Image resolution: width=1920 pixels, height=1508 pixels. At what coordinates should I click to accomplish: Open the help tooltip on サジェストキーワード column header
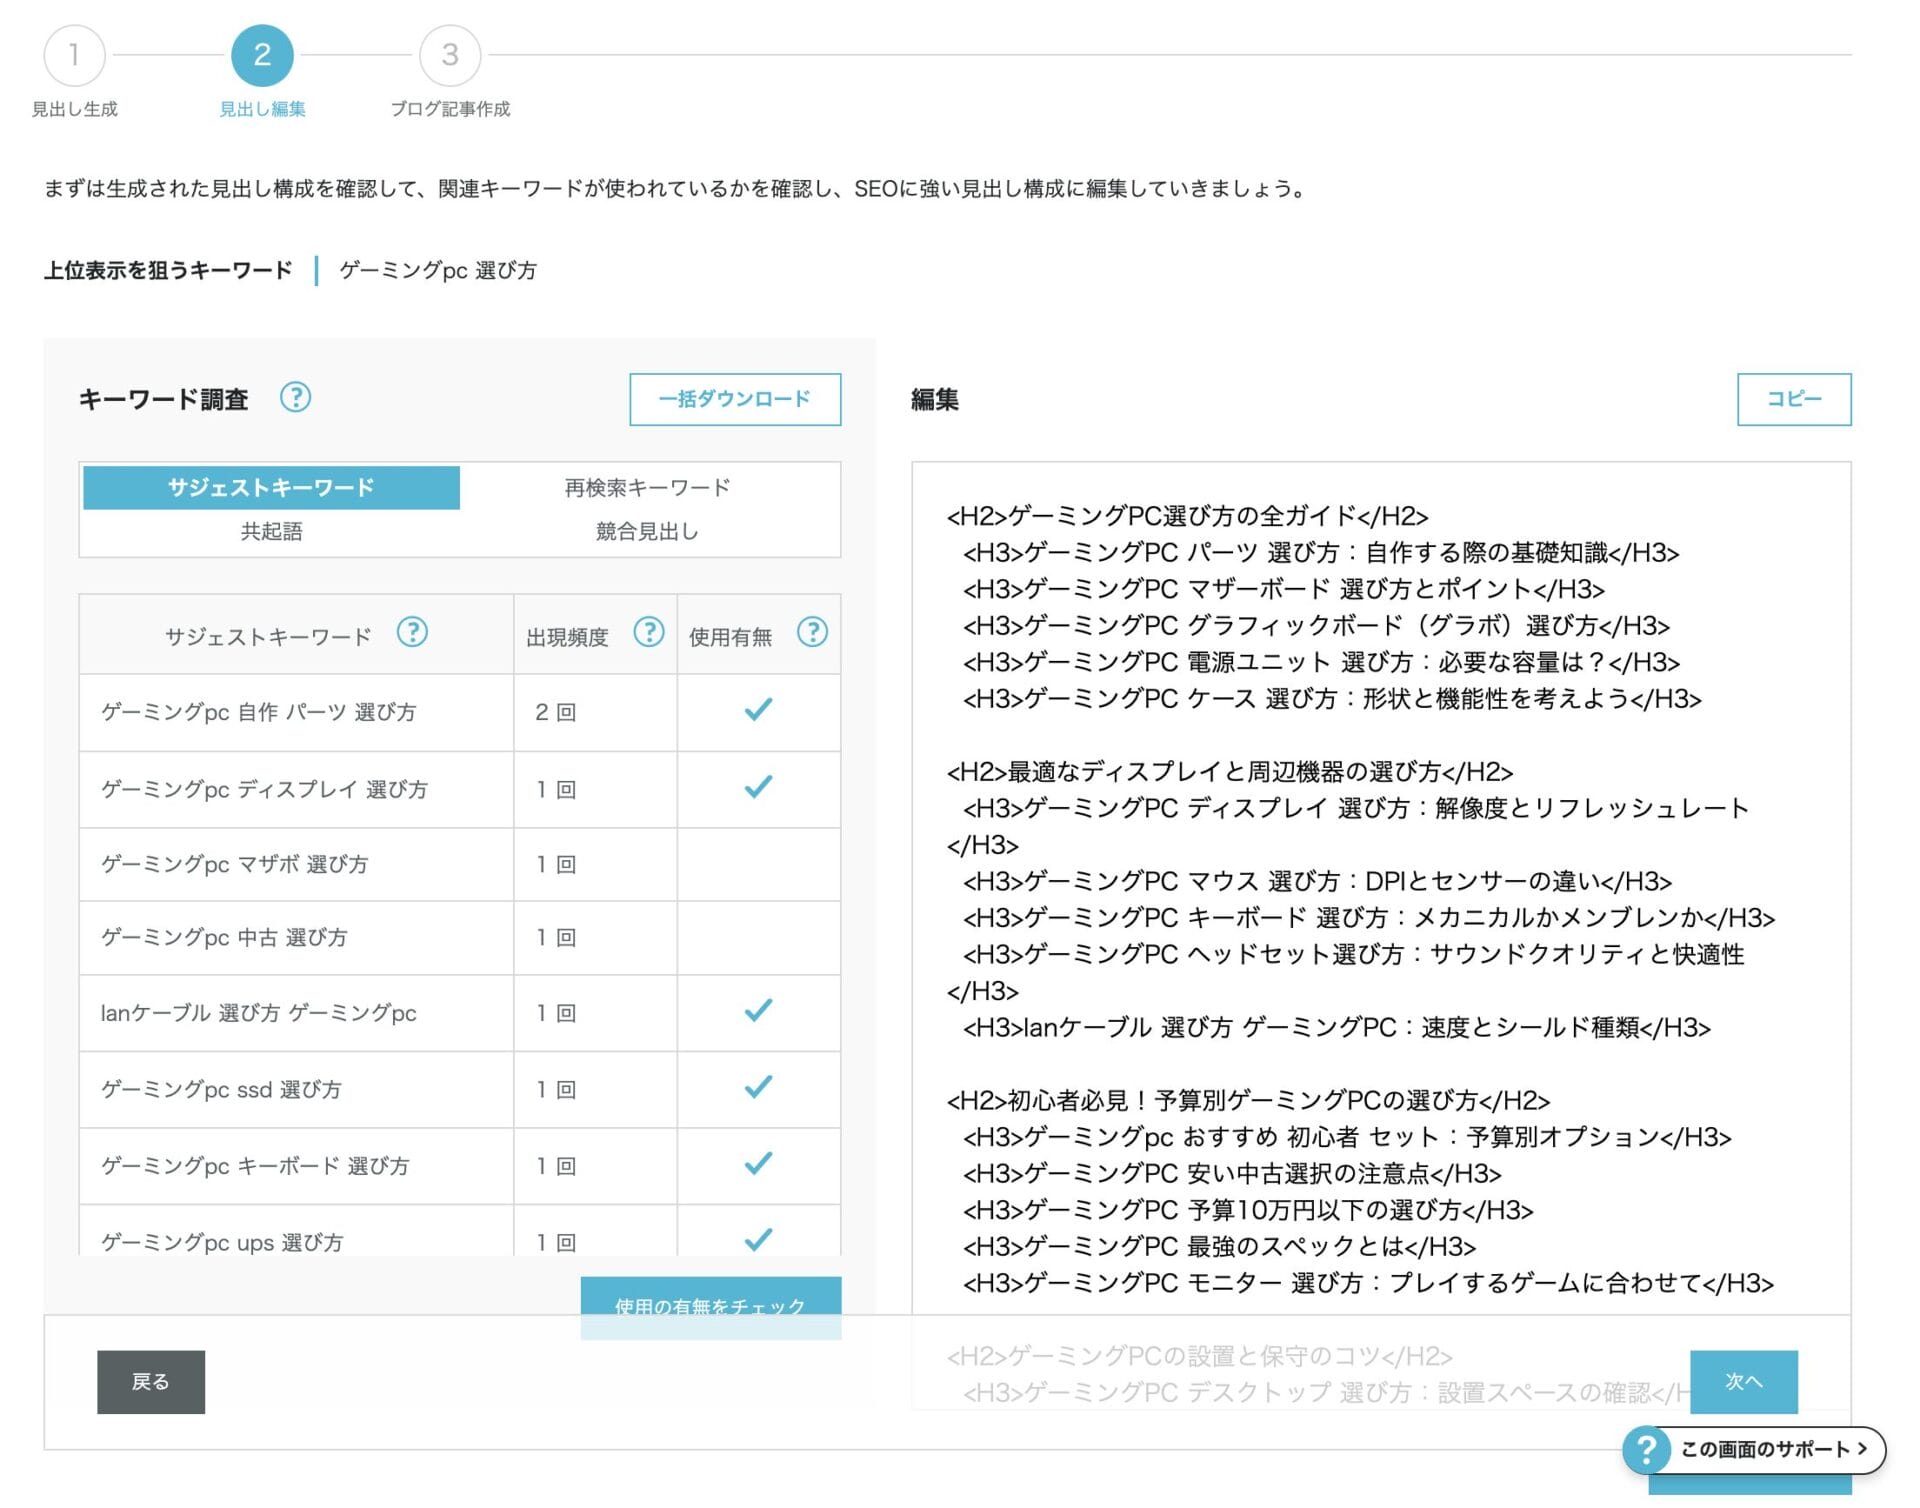click(x=413, y=633)
